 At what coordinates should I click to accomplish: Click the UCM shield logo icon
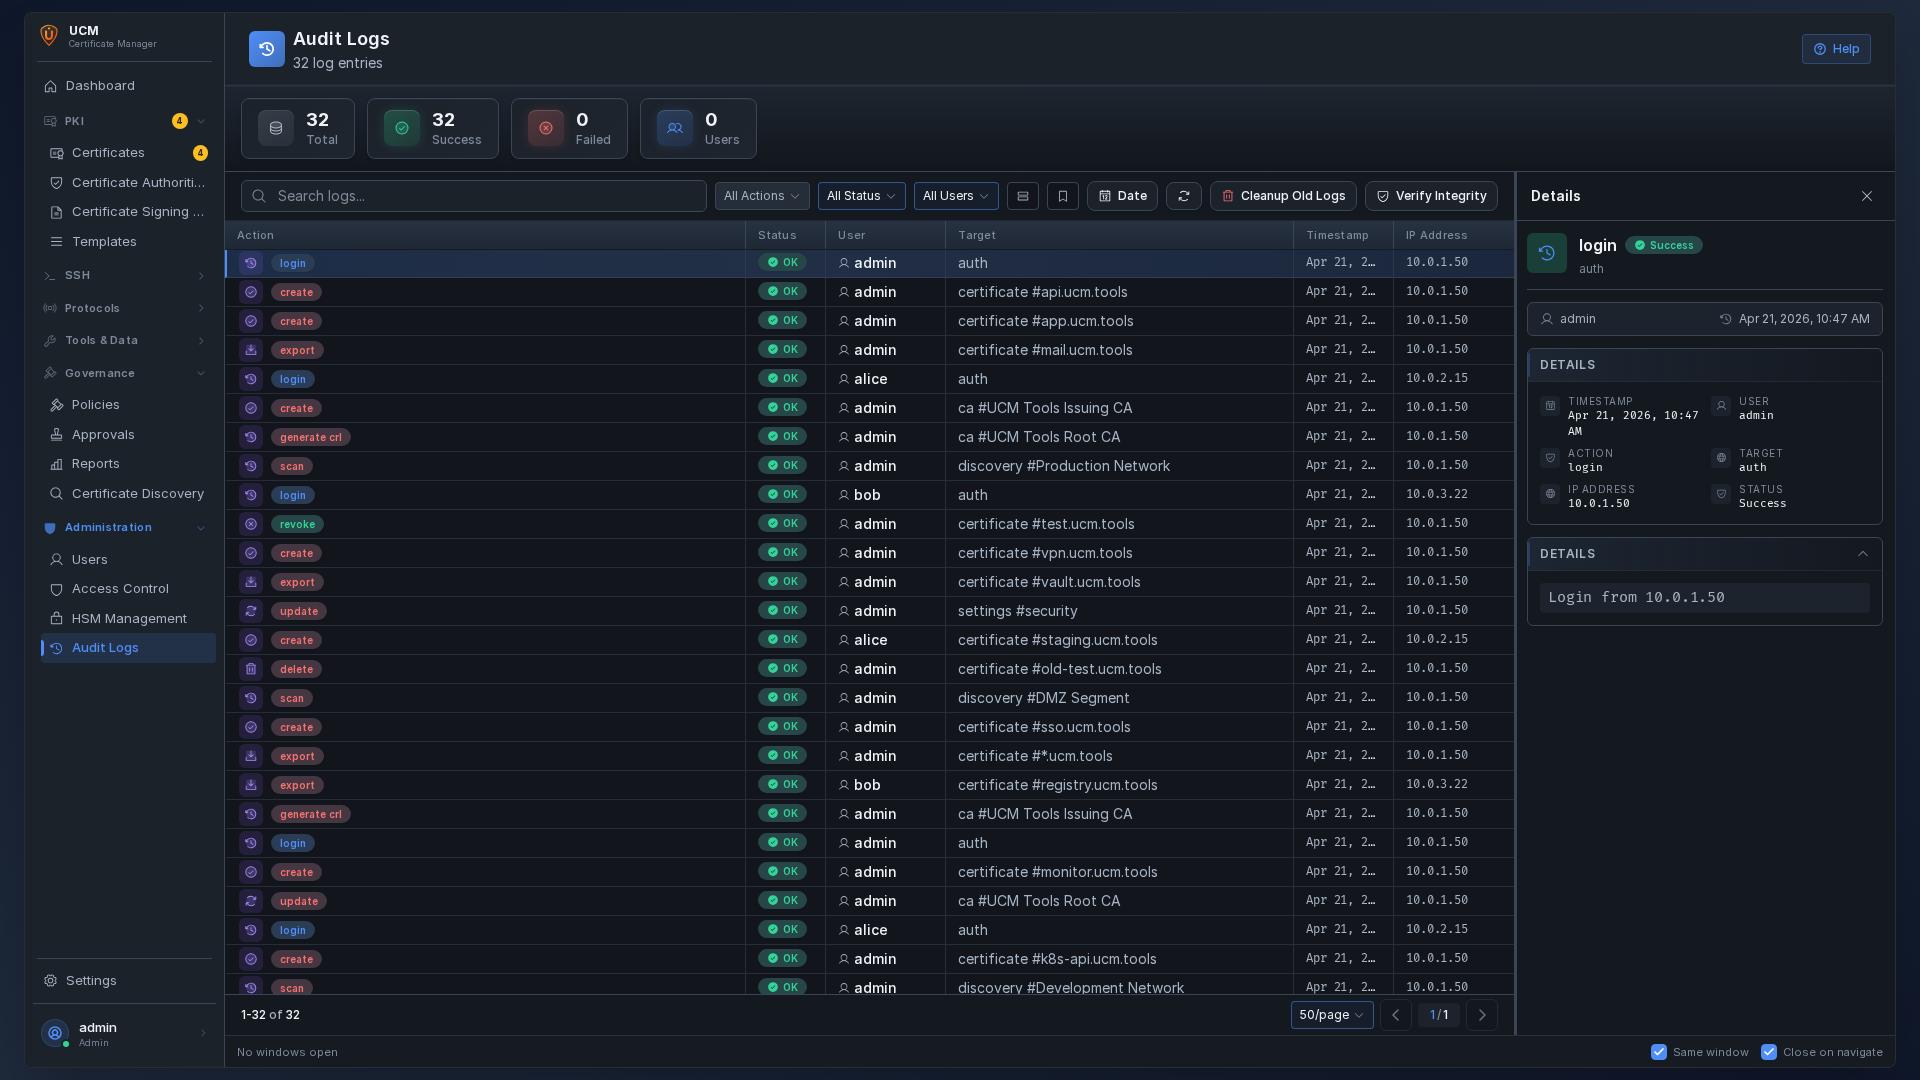48,36
